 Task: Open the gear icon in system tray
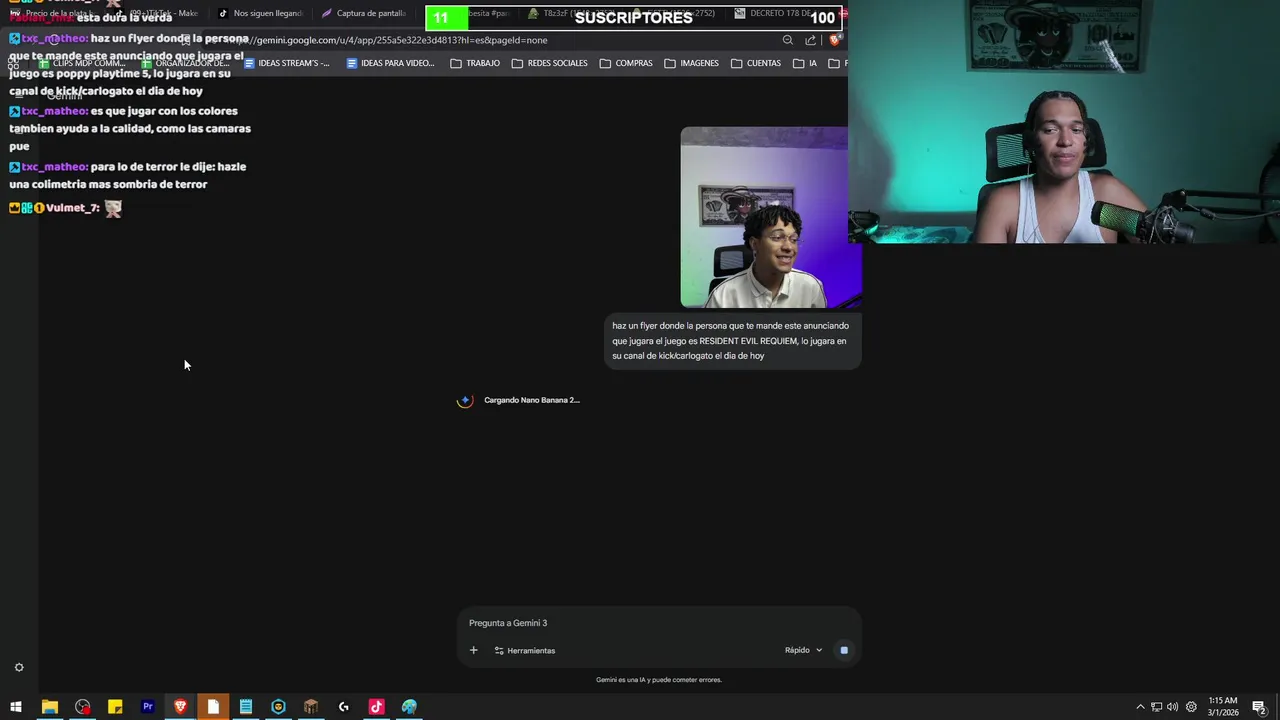[1191, 707]
